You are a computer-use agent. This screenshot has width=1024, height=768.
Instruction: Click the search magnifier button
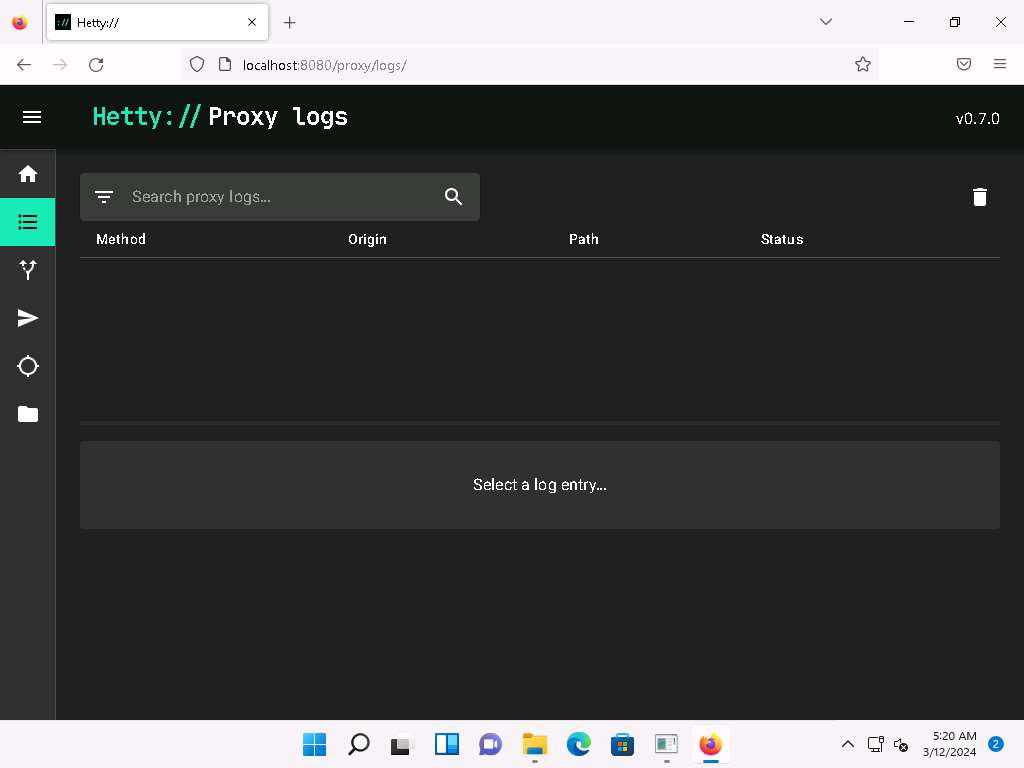click(x=453, y=197)
